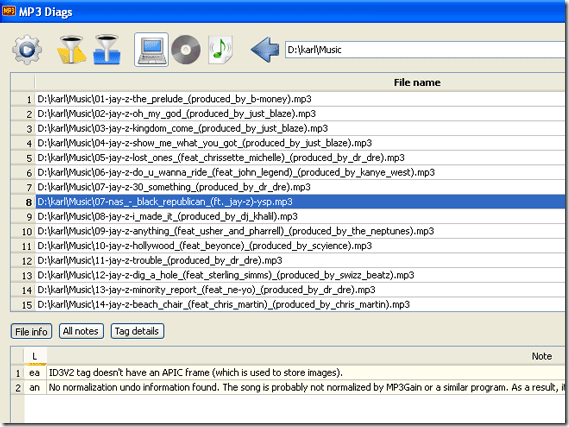Click the blue folder filter funnel icon
The width and height of the screenshot is (569, 427).
(x=107, y=50)
